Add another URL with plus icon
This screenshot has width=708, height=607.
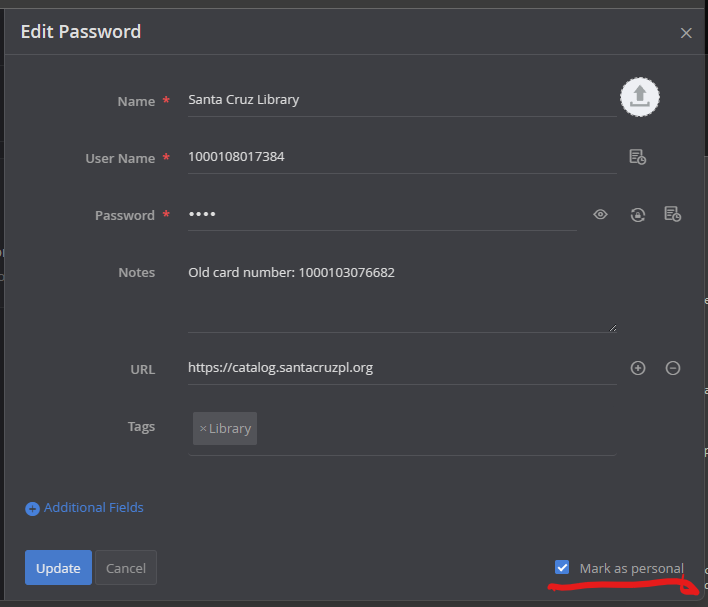pos(638,368)
